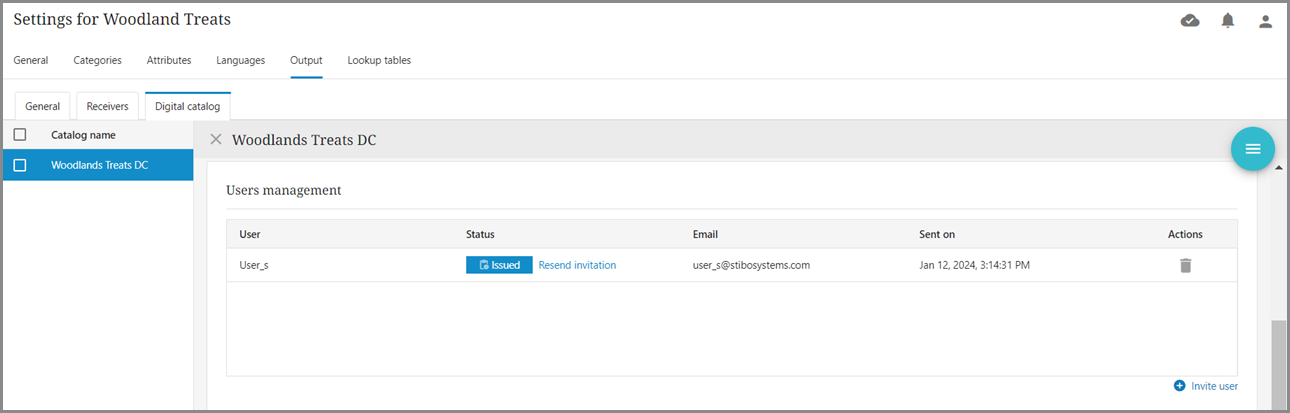Close the Woodlands Treats DC panel
Screen dimensions: 1290x413
(216, 140)
